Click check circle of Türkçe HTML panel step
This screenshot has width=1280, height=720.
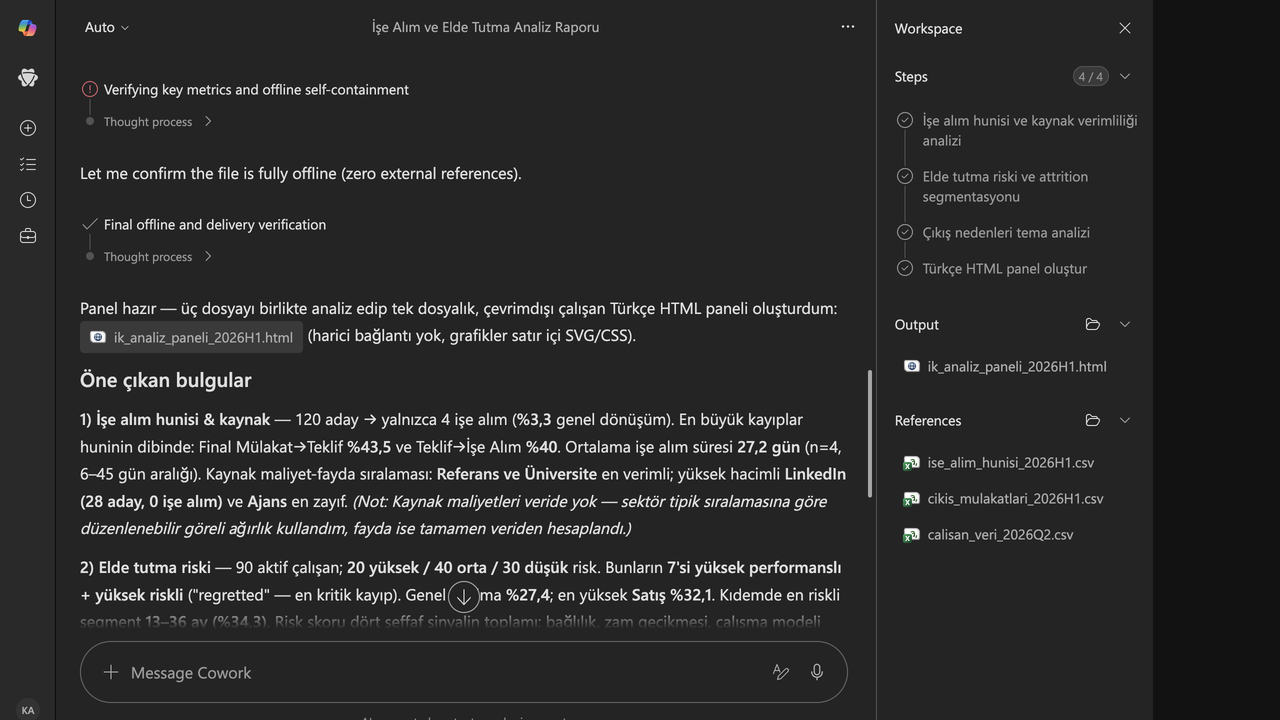(x=905, y=268)
